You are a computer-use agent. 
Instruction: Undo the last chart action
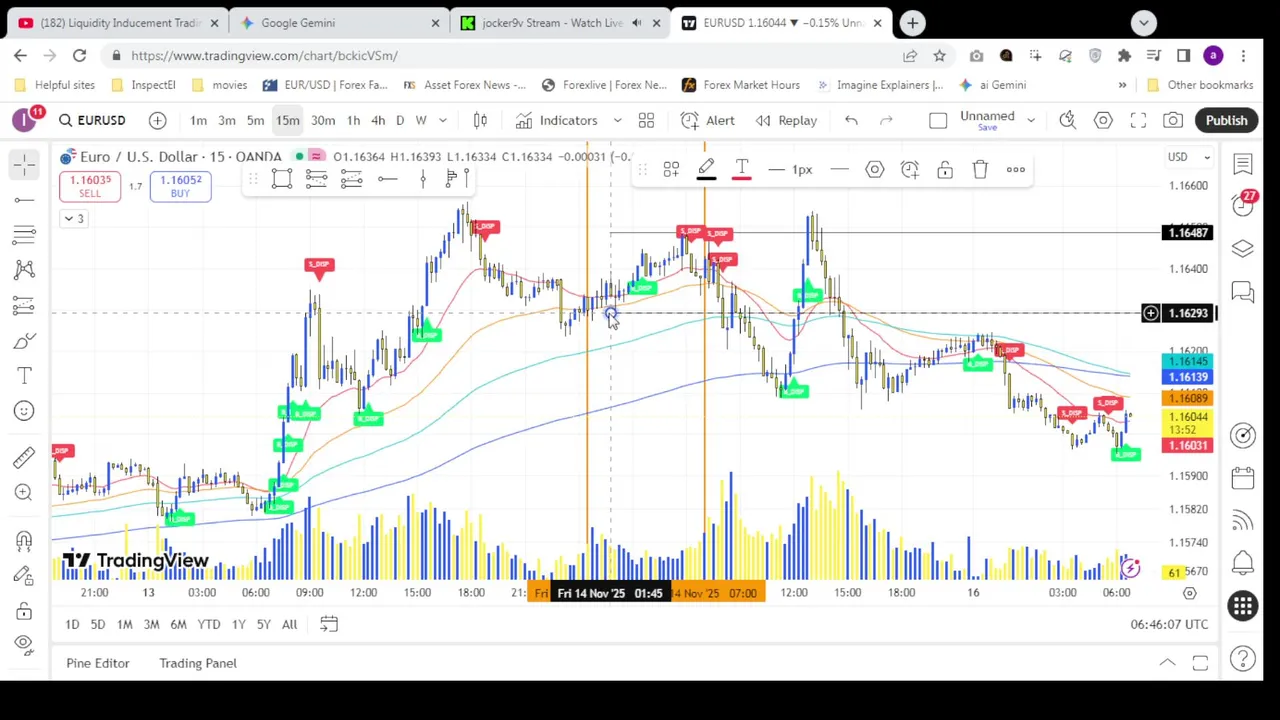point(851,120)
